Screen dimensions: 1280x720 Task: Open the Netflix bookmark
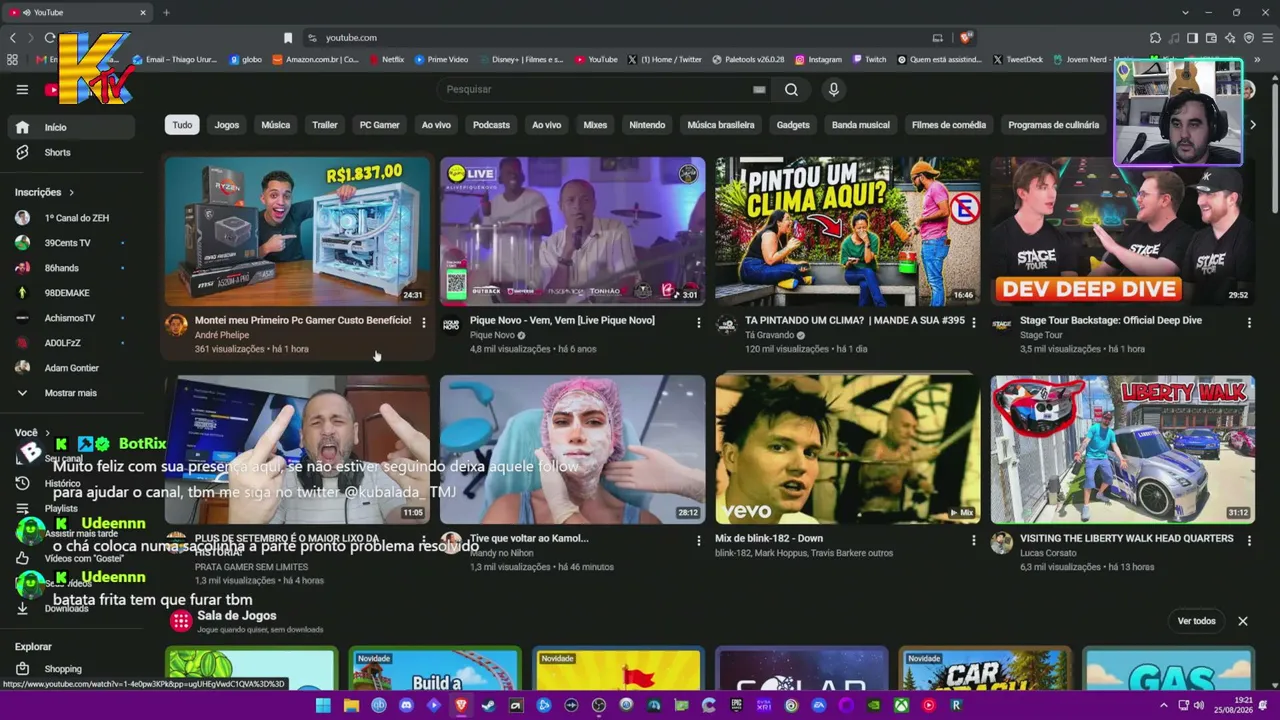click(x=387, y=60)
